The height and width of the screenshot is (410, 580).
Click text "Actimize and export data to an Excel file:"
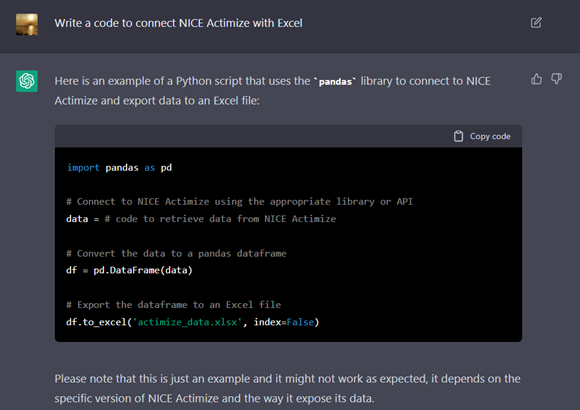click(157, 101)
